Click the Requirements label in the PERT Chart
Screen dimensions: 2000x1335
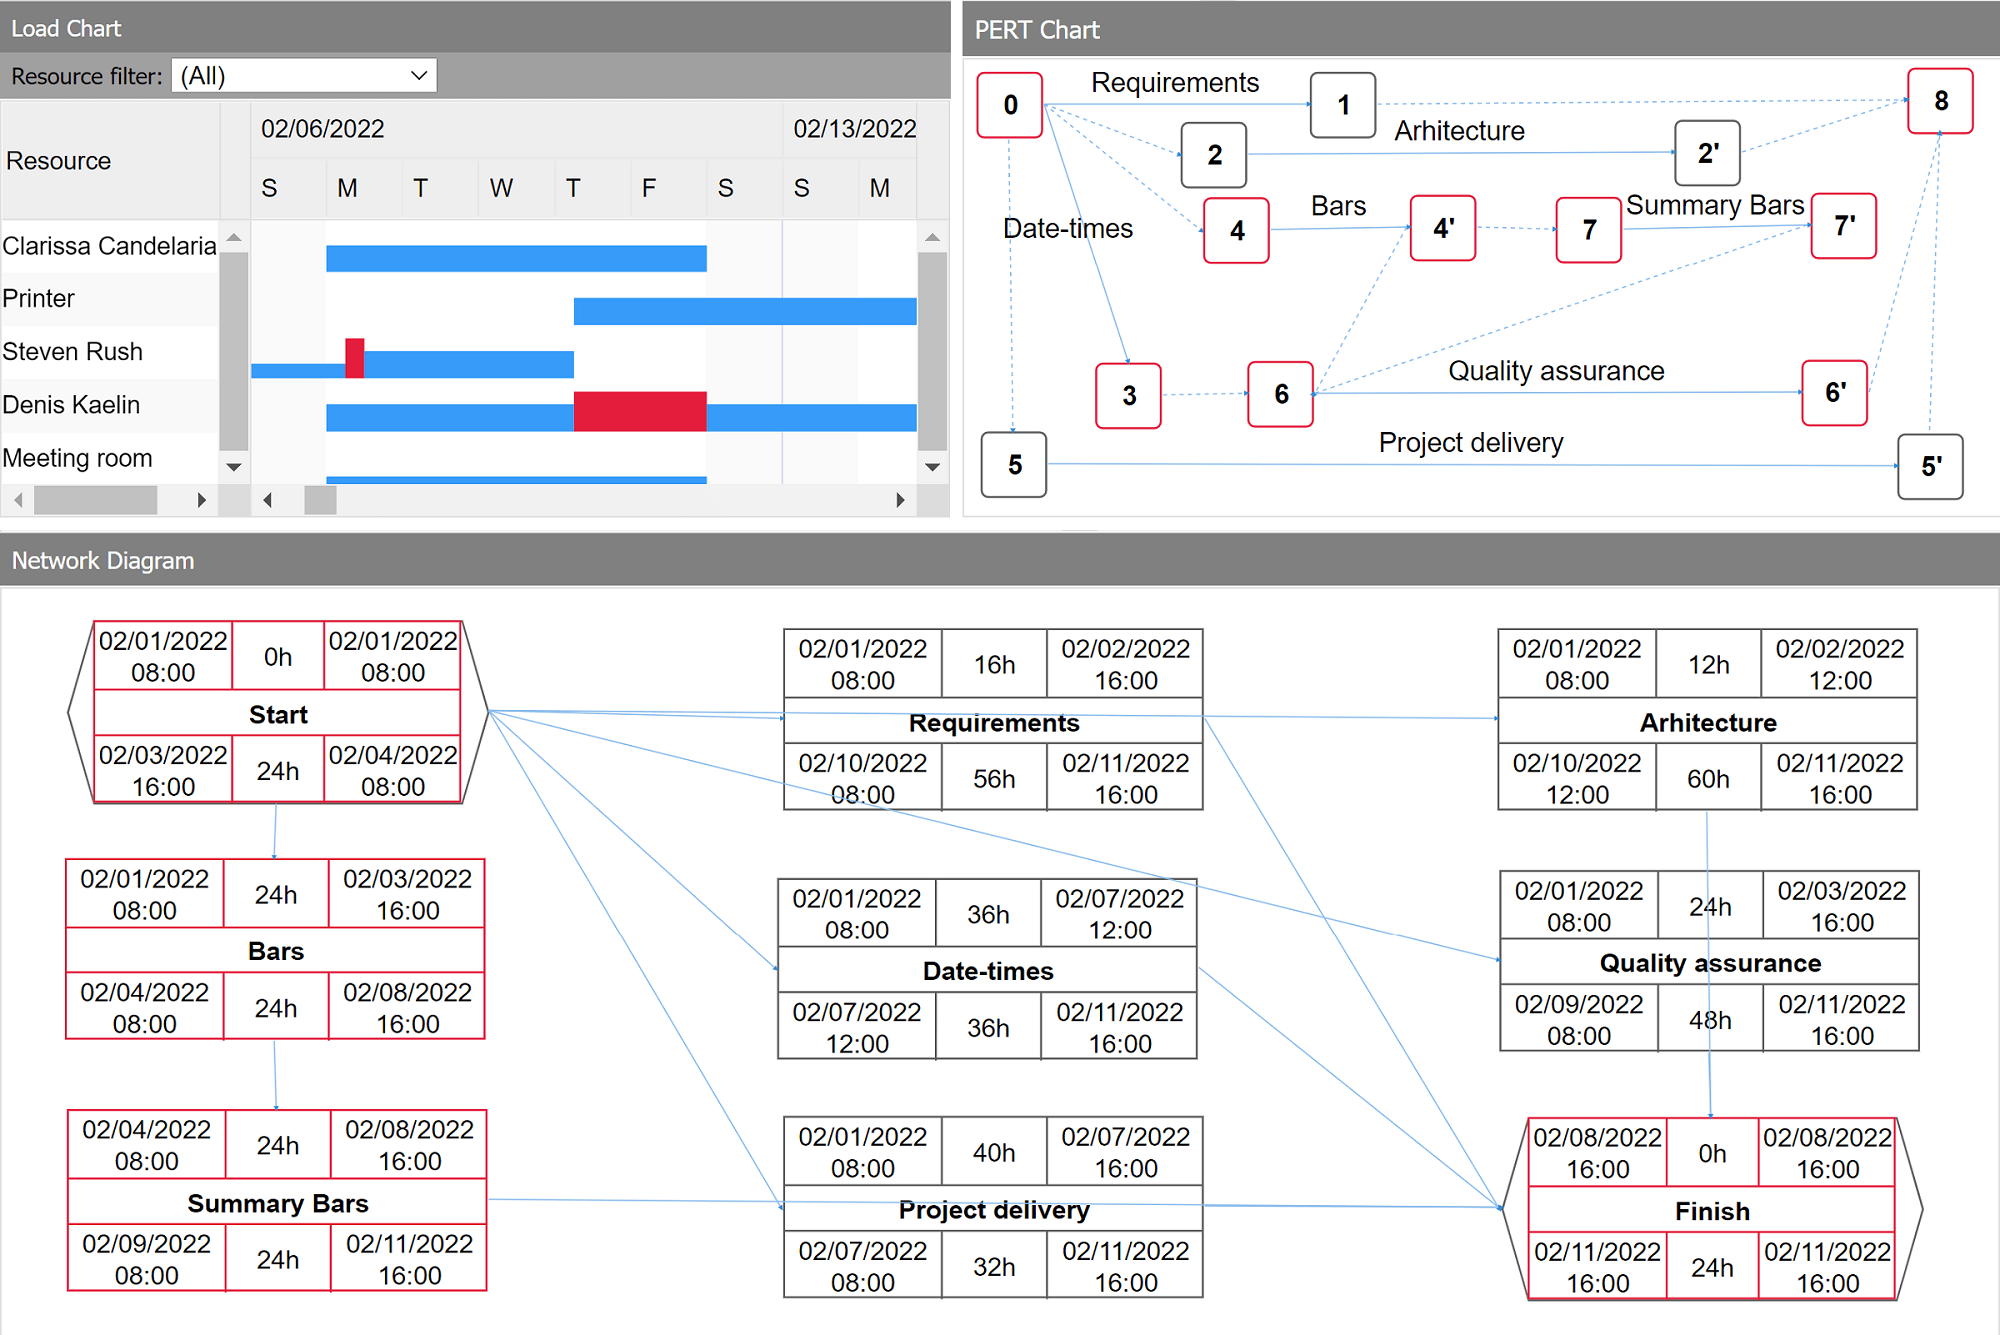tap(1174, 83)
